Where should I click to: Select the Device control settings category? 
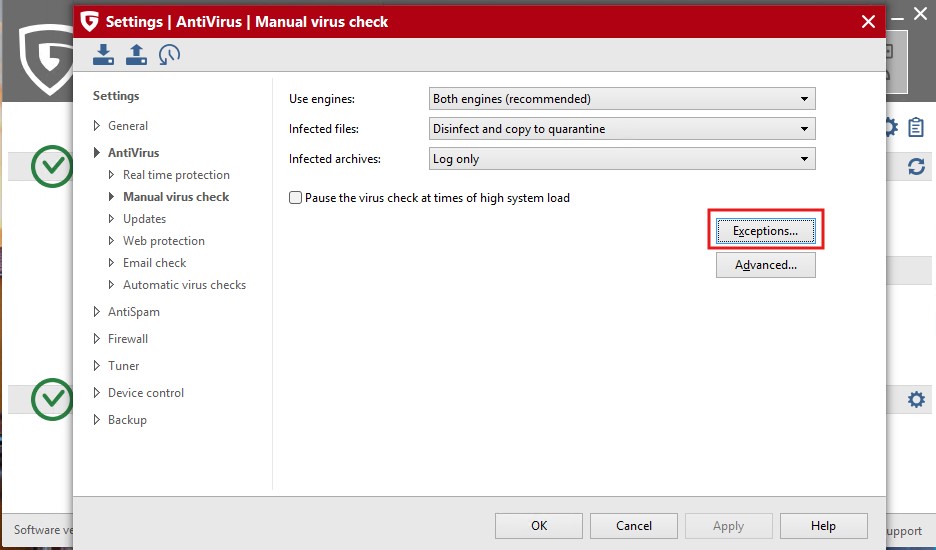tap(146, 392)
